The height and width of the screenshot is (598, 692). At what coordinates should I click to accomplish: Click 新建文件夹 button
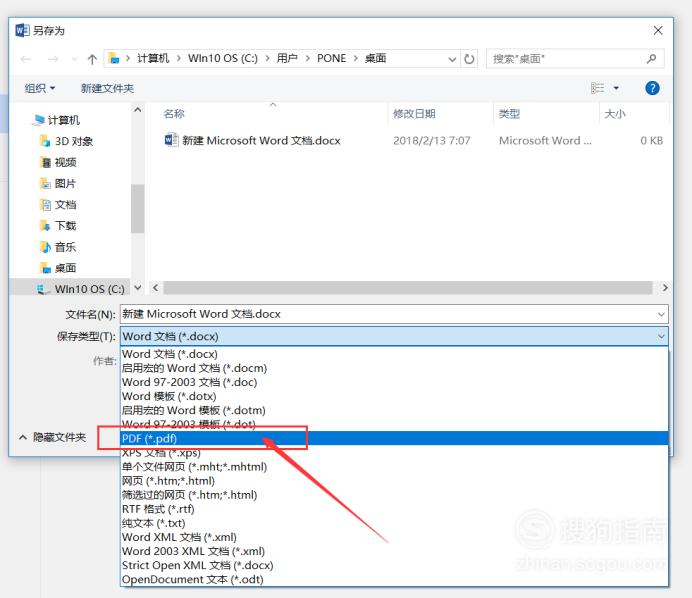[107, 88]
